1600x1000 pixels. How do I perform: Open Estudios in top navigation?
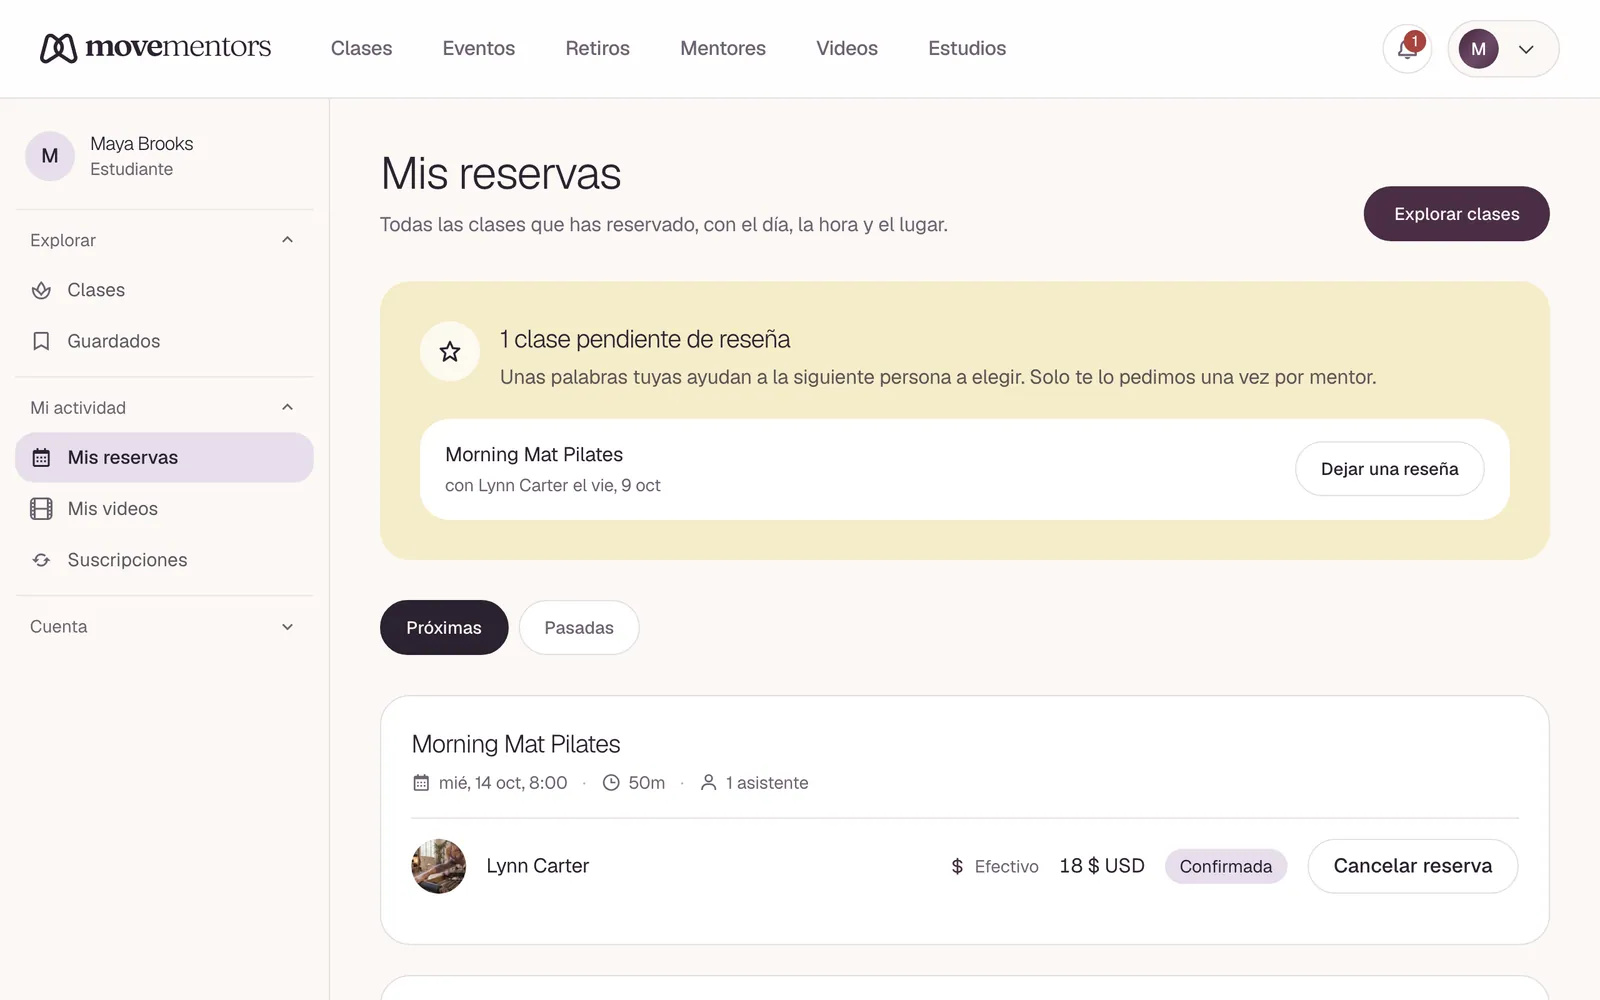(967, 48)
